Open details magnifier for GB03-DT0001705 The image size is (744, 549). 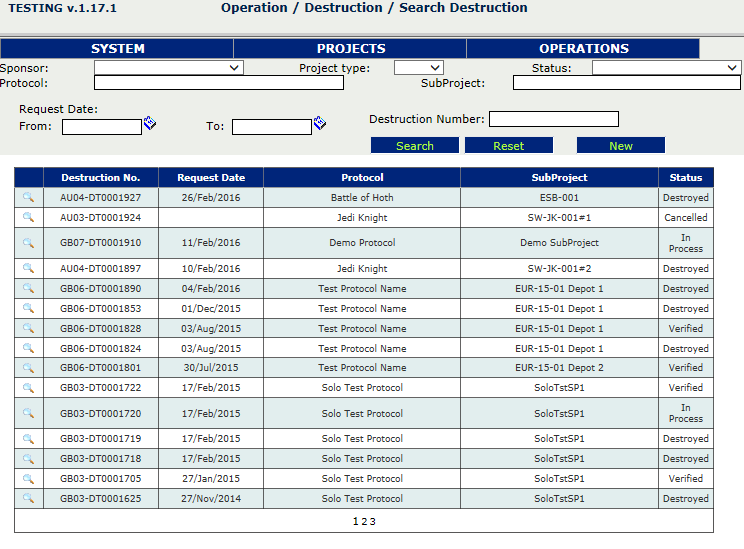click(28, 478)
